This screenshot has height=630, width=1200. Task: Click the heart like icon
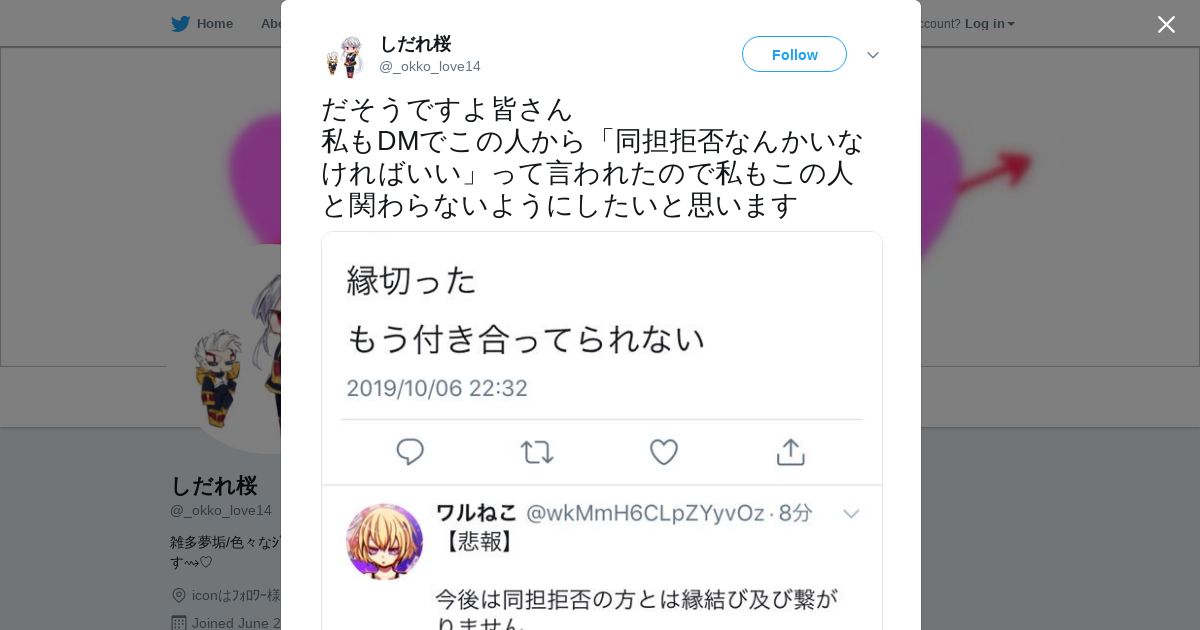coord(664,452)
